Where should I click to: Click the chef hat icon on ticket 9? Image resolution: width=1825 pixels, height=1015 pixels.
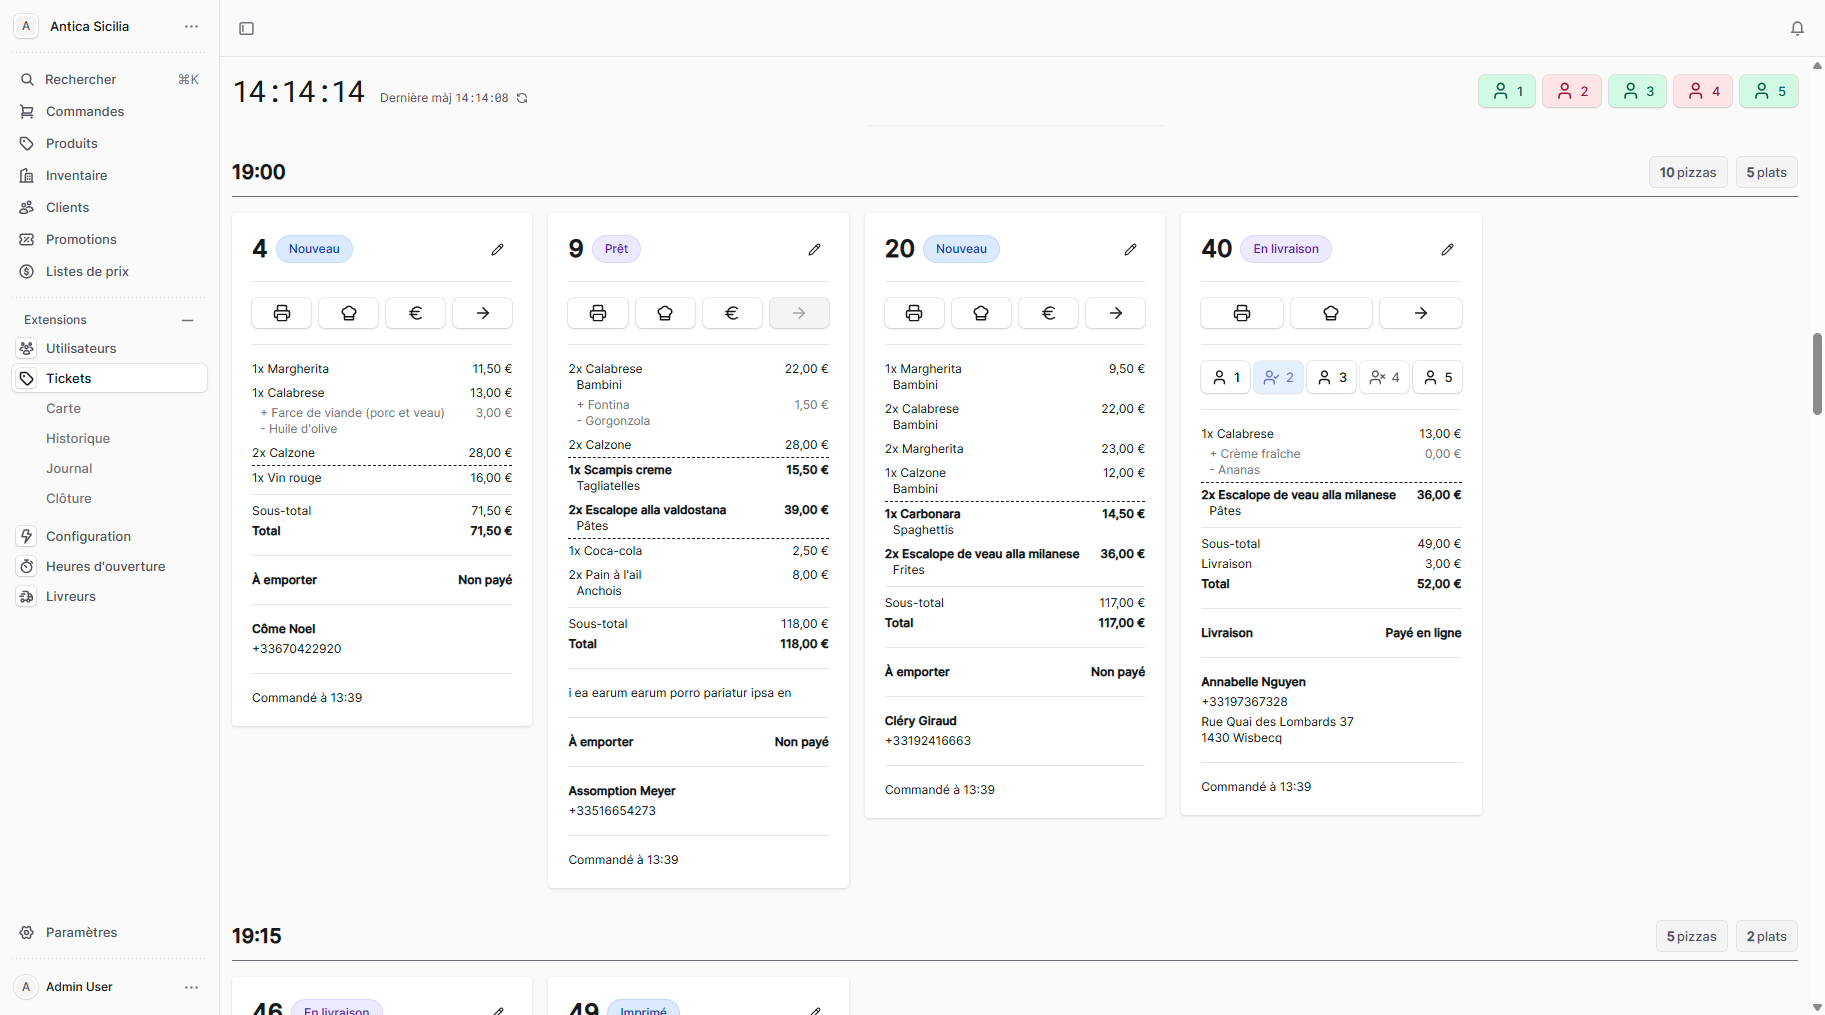point(665,313)
